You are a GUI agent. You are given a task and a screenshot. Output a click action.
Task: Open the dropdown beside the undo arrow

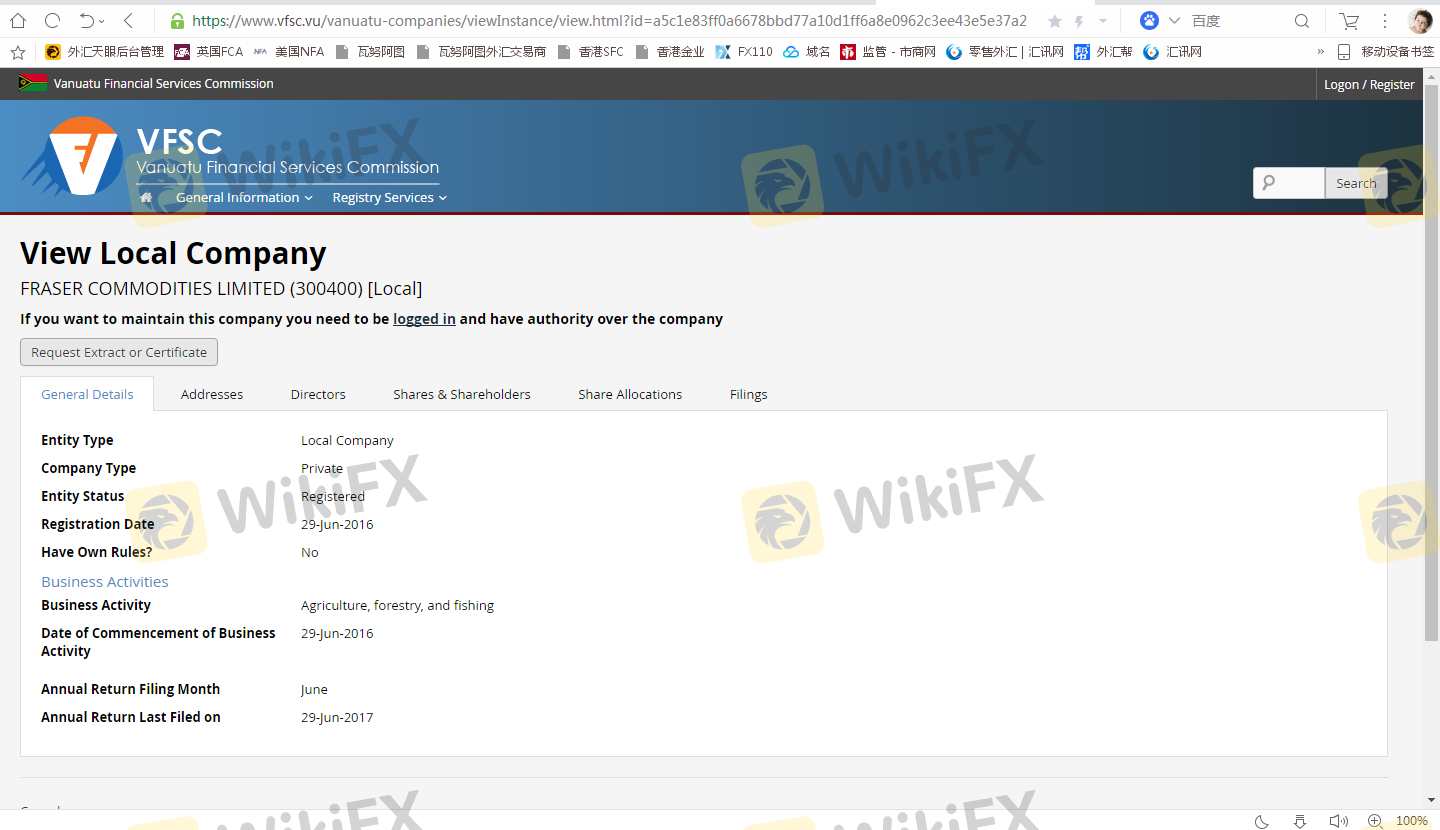pos(103,21)
